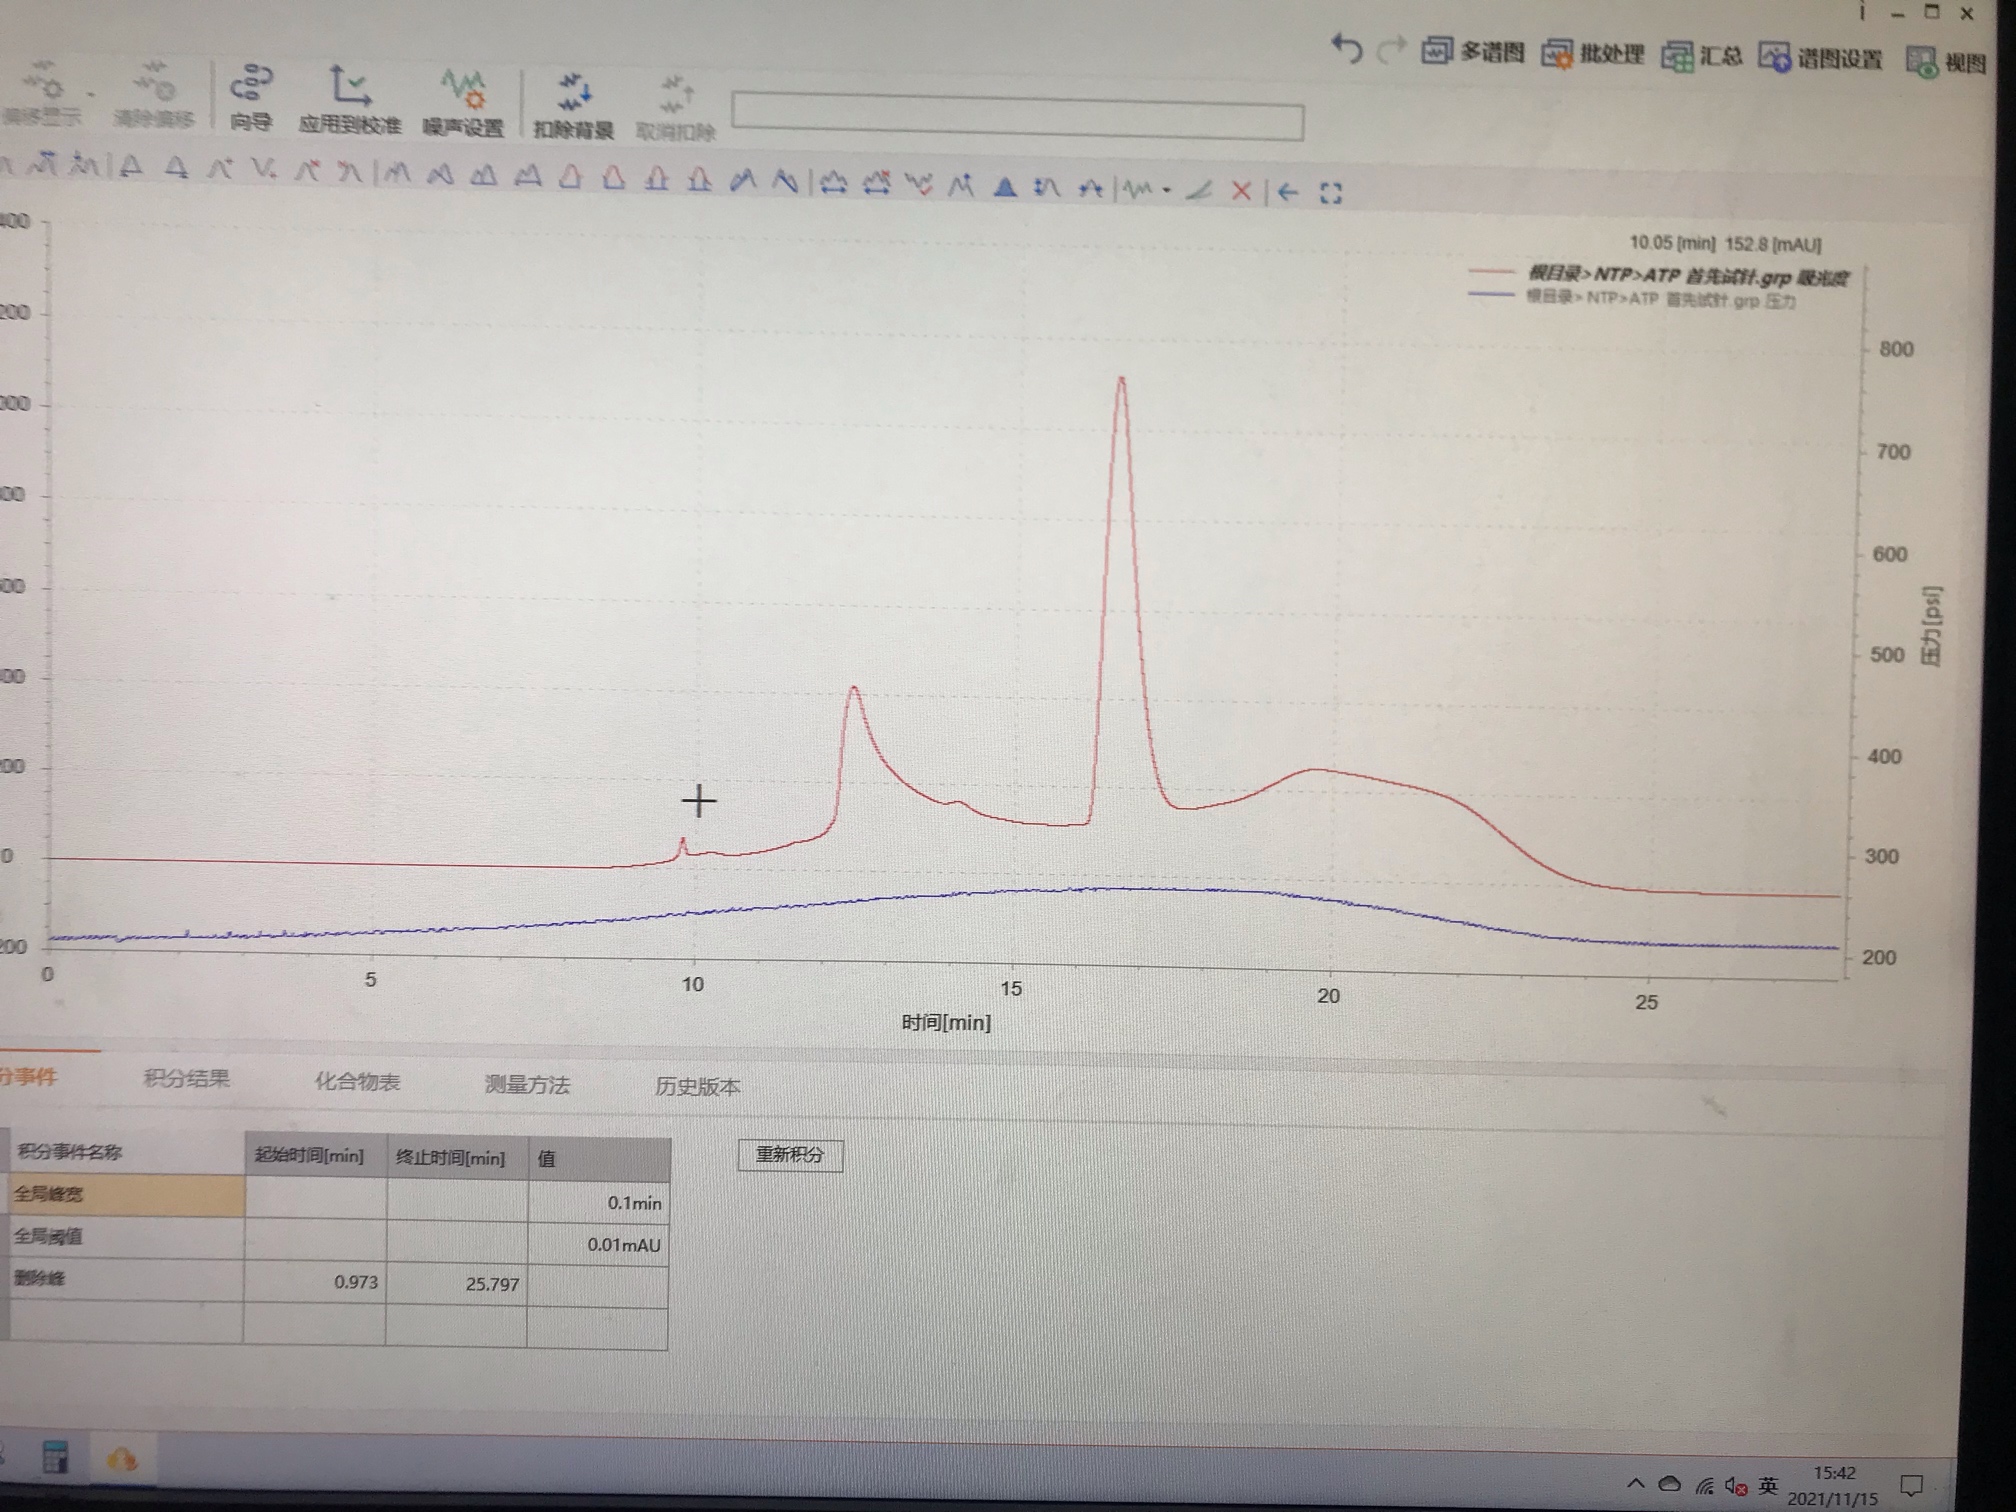Show hidden system tray icons chevron
Viewport: 2016px width, 1512px height.
coord(1635,1482)
